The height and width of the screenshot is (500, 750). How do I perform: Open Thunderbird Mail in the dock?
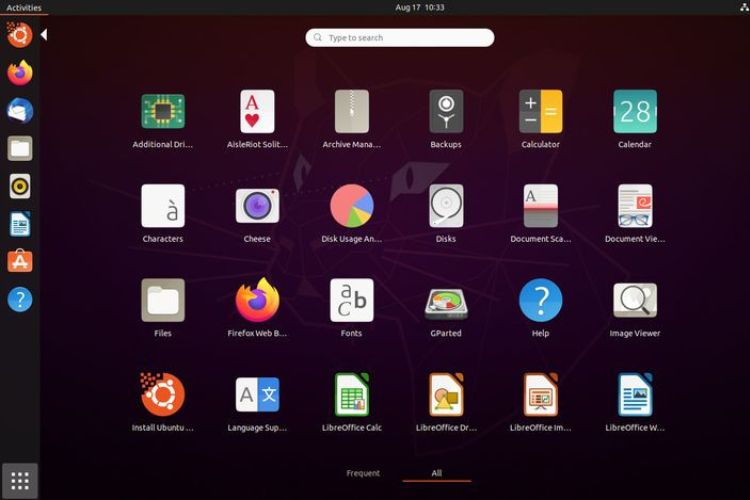(20, 111)
